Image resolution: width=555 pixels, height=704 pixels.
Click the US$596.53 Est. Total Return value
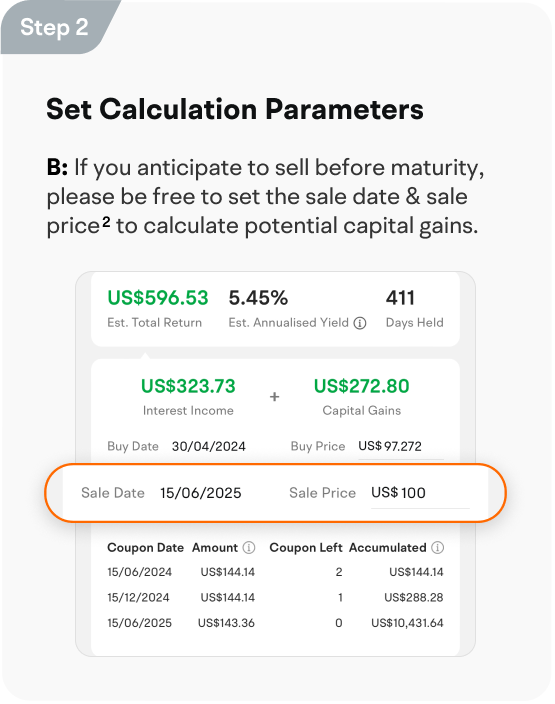pyautogui.click(x=158, y=298)
